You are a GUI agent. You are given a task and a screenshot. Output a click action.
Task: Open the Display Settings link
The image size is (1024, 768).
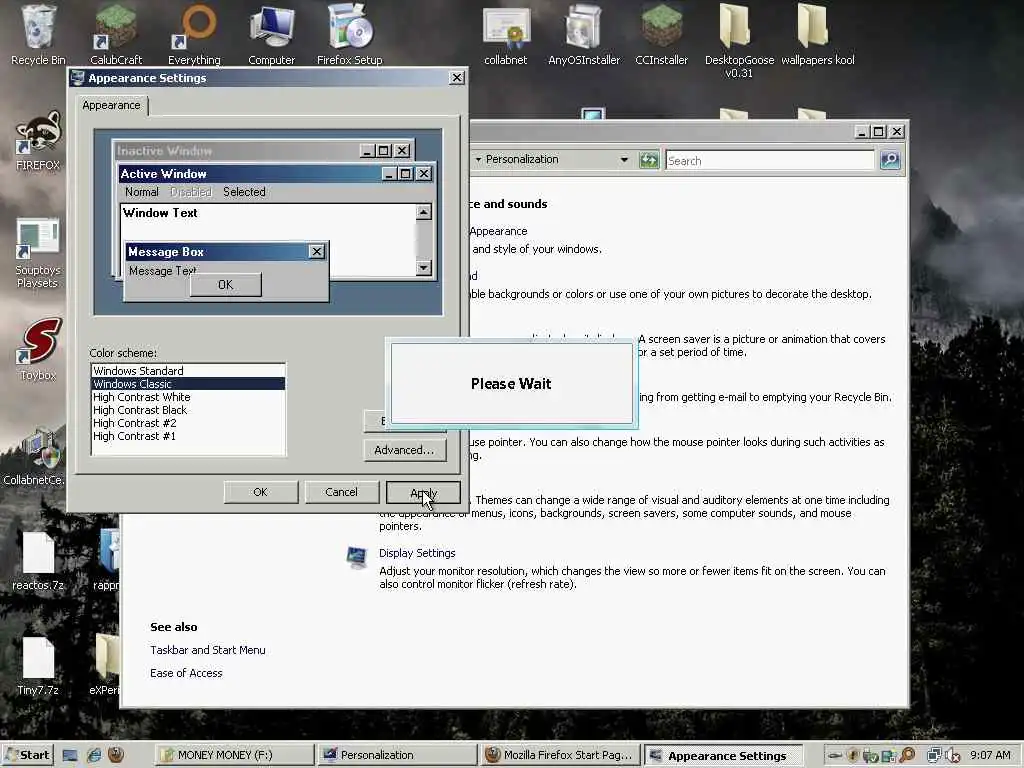click(x=417, y=553)
